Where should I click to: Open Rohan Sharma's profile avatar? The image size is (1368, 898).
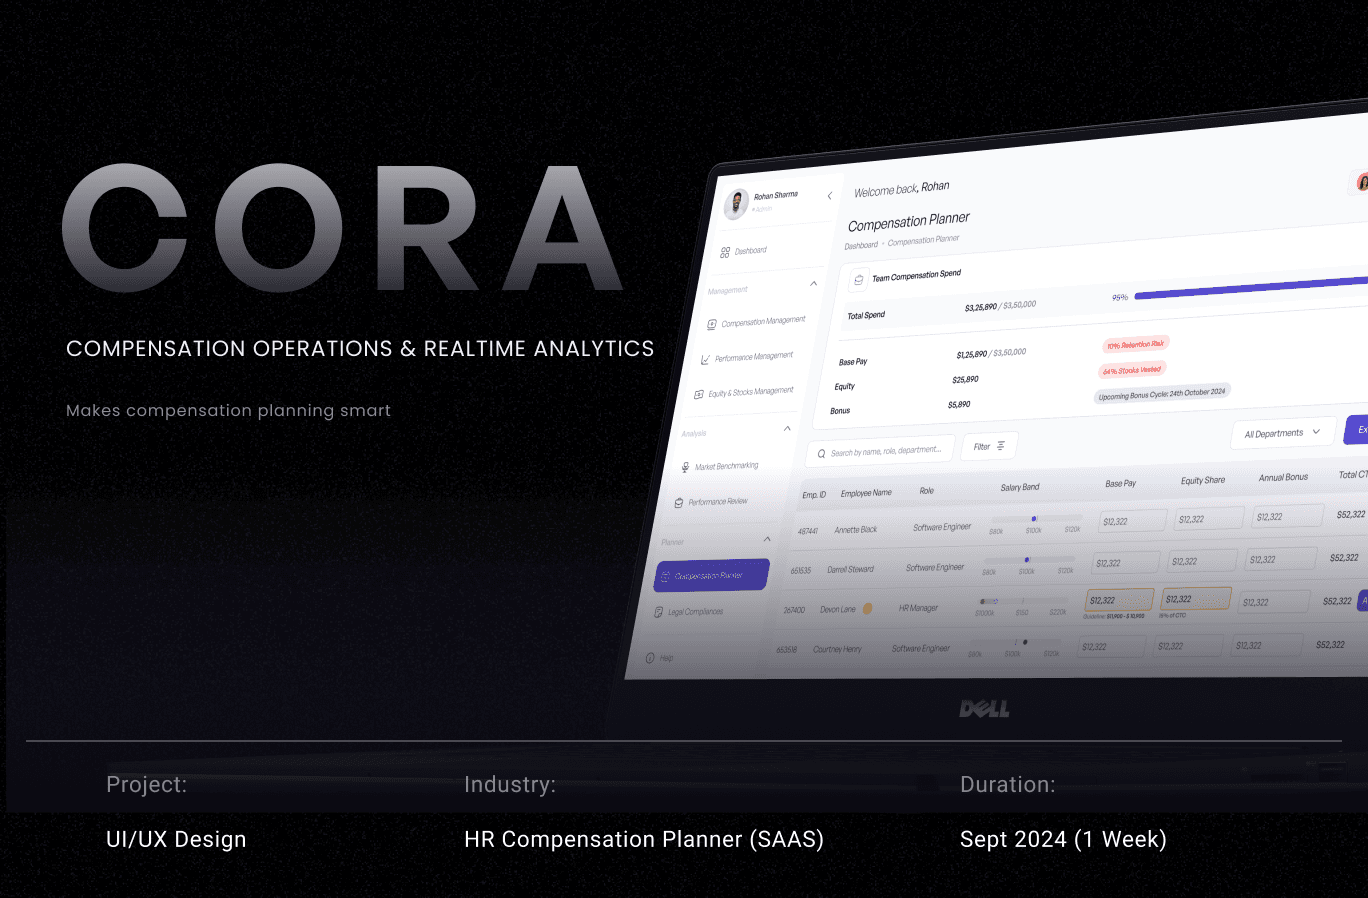737,203
